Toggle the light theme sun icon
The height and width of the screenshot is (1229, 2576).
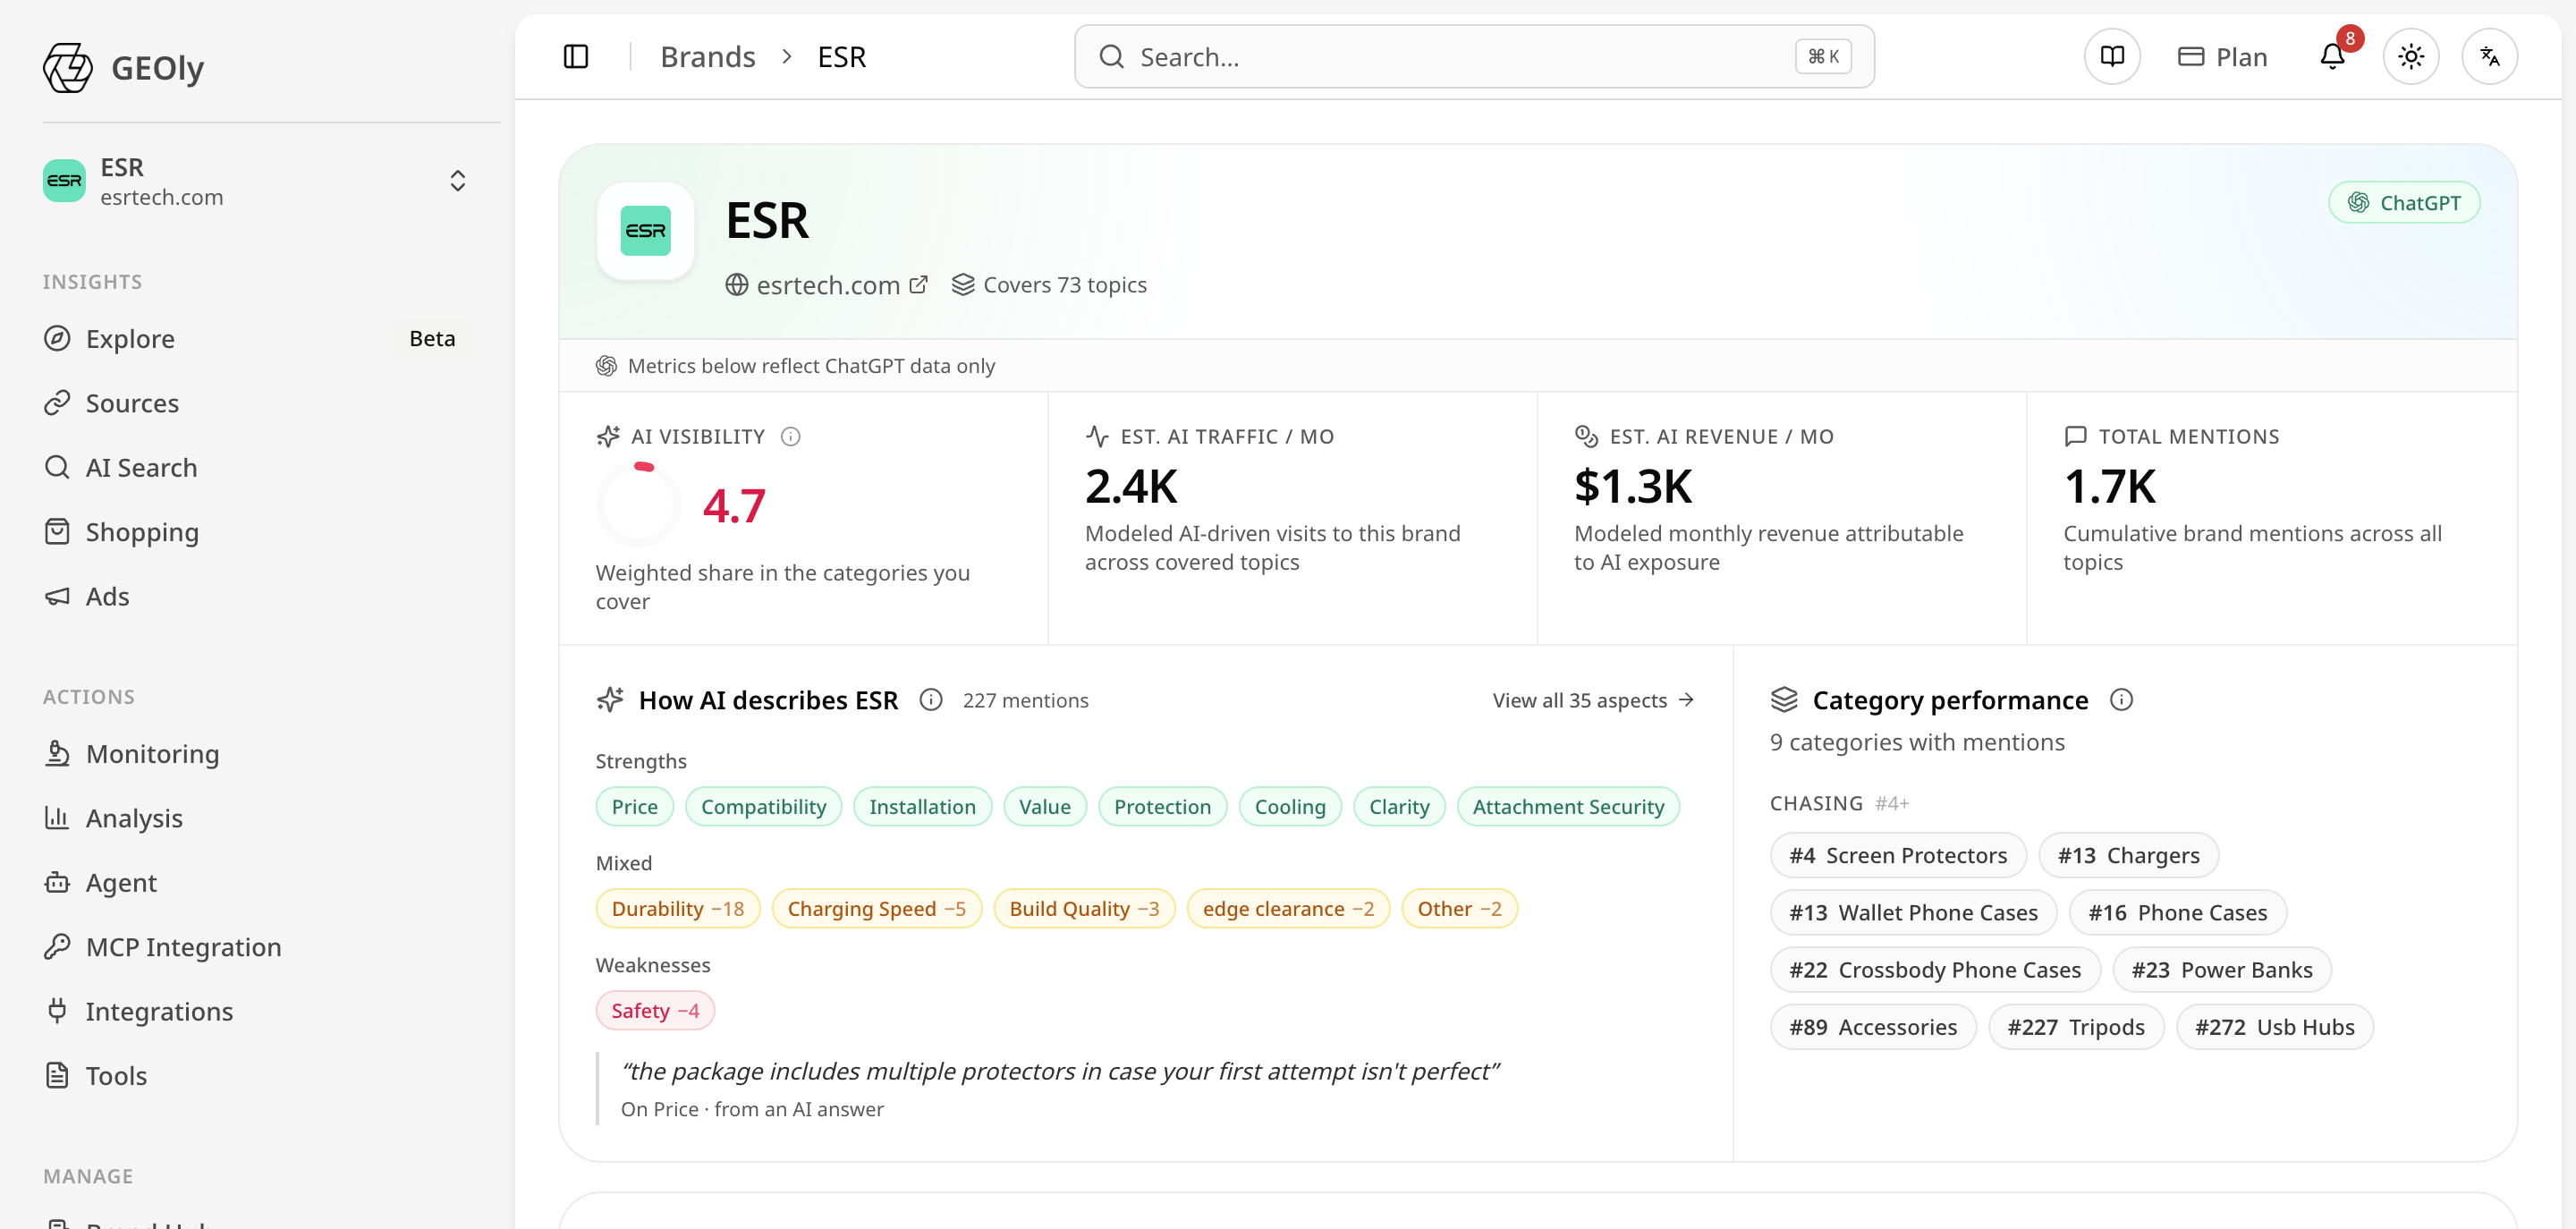(2411, 56)
